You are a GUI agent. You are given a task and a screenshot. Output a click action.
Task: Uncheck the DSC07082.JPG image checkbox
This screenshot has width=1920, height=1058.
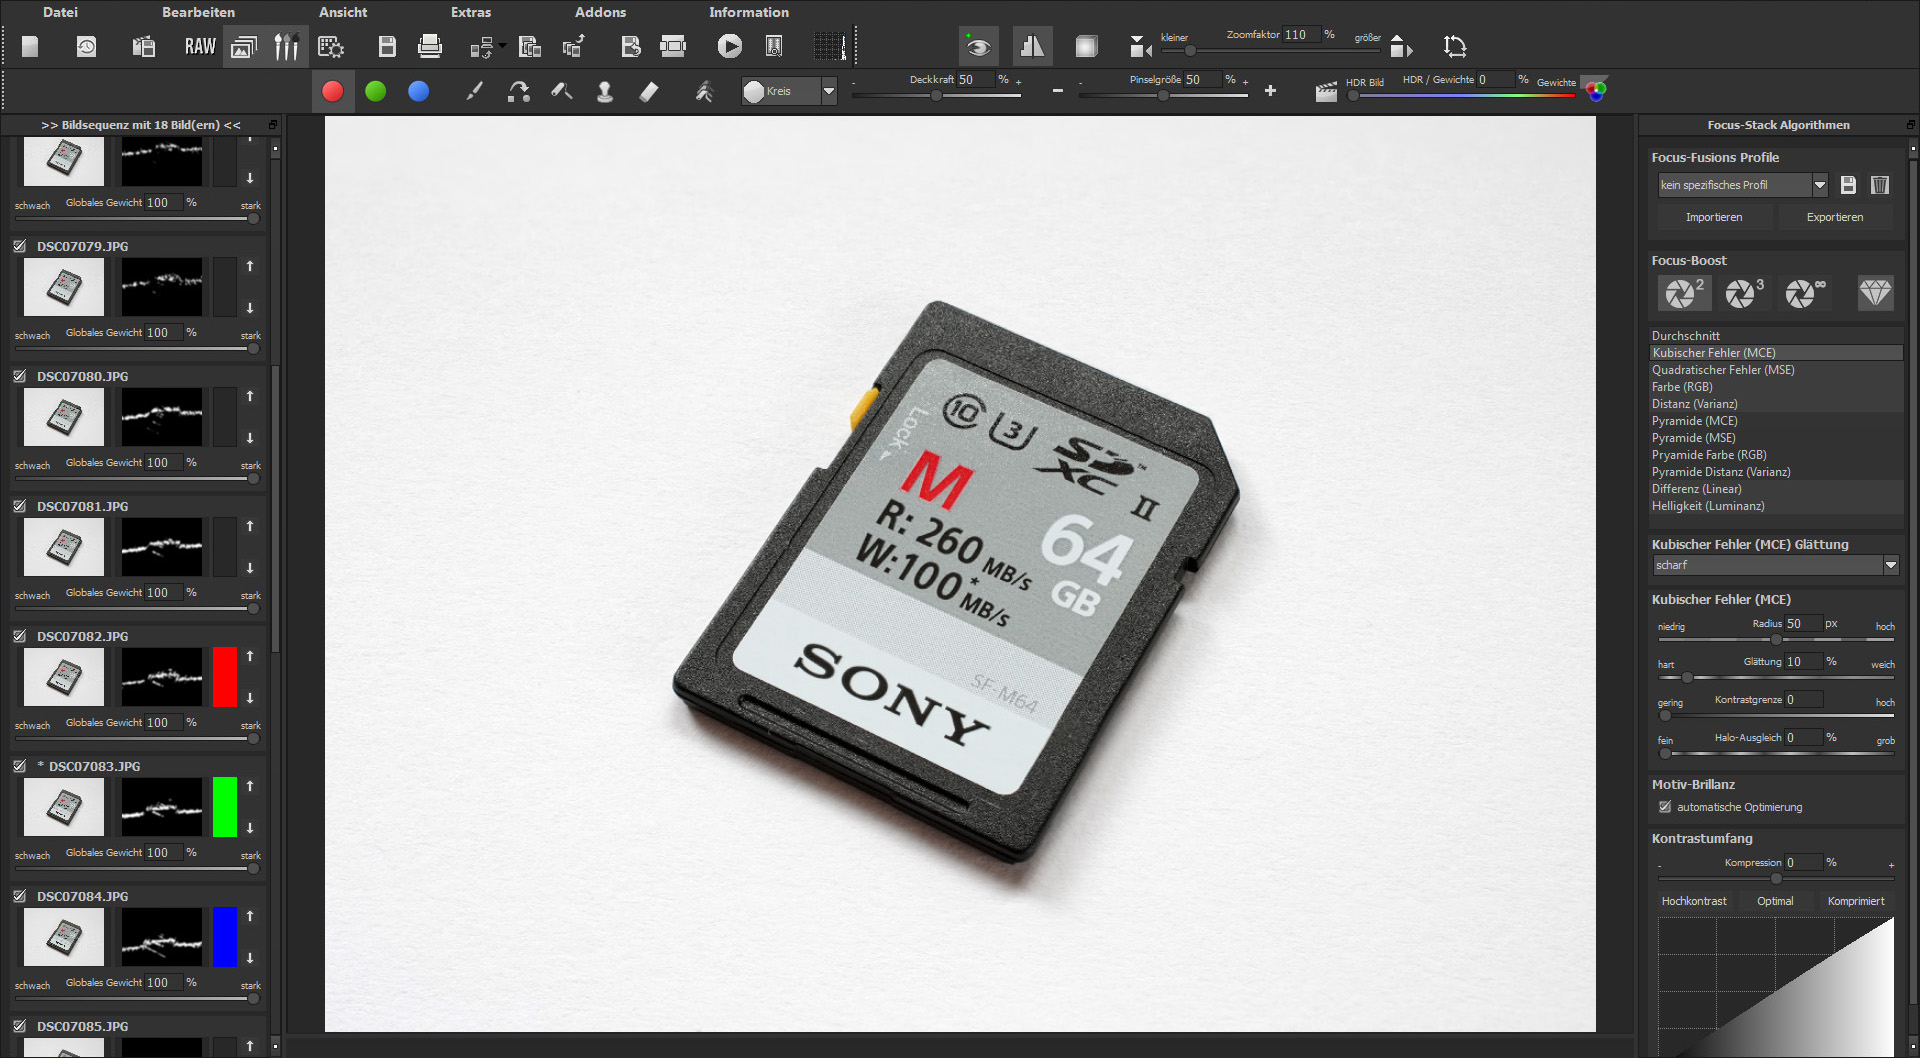20,636
